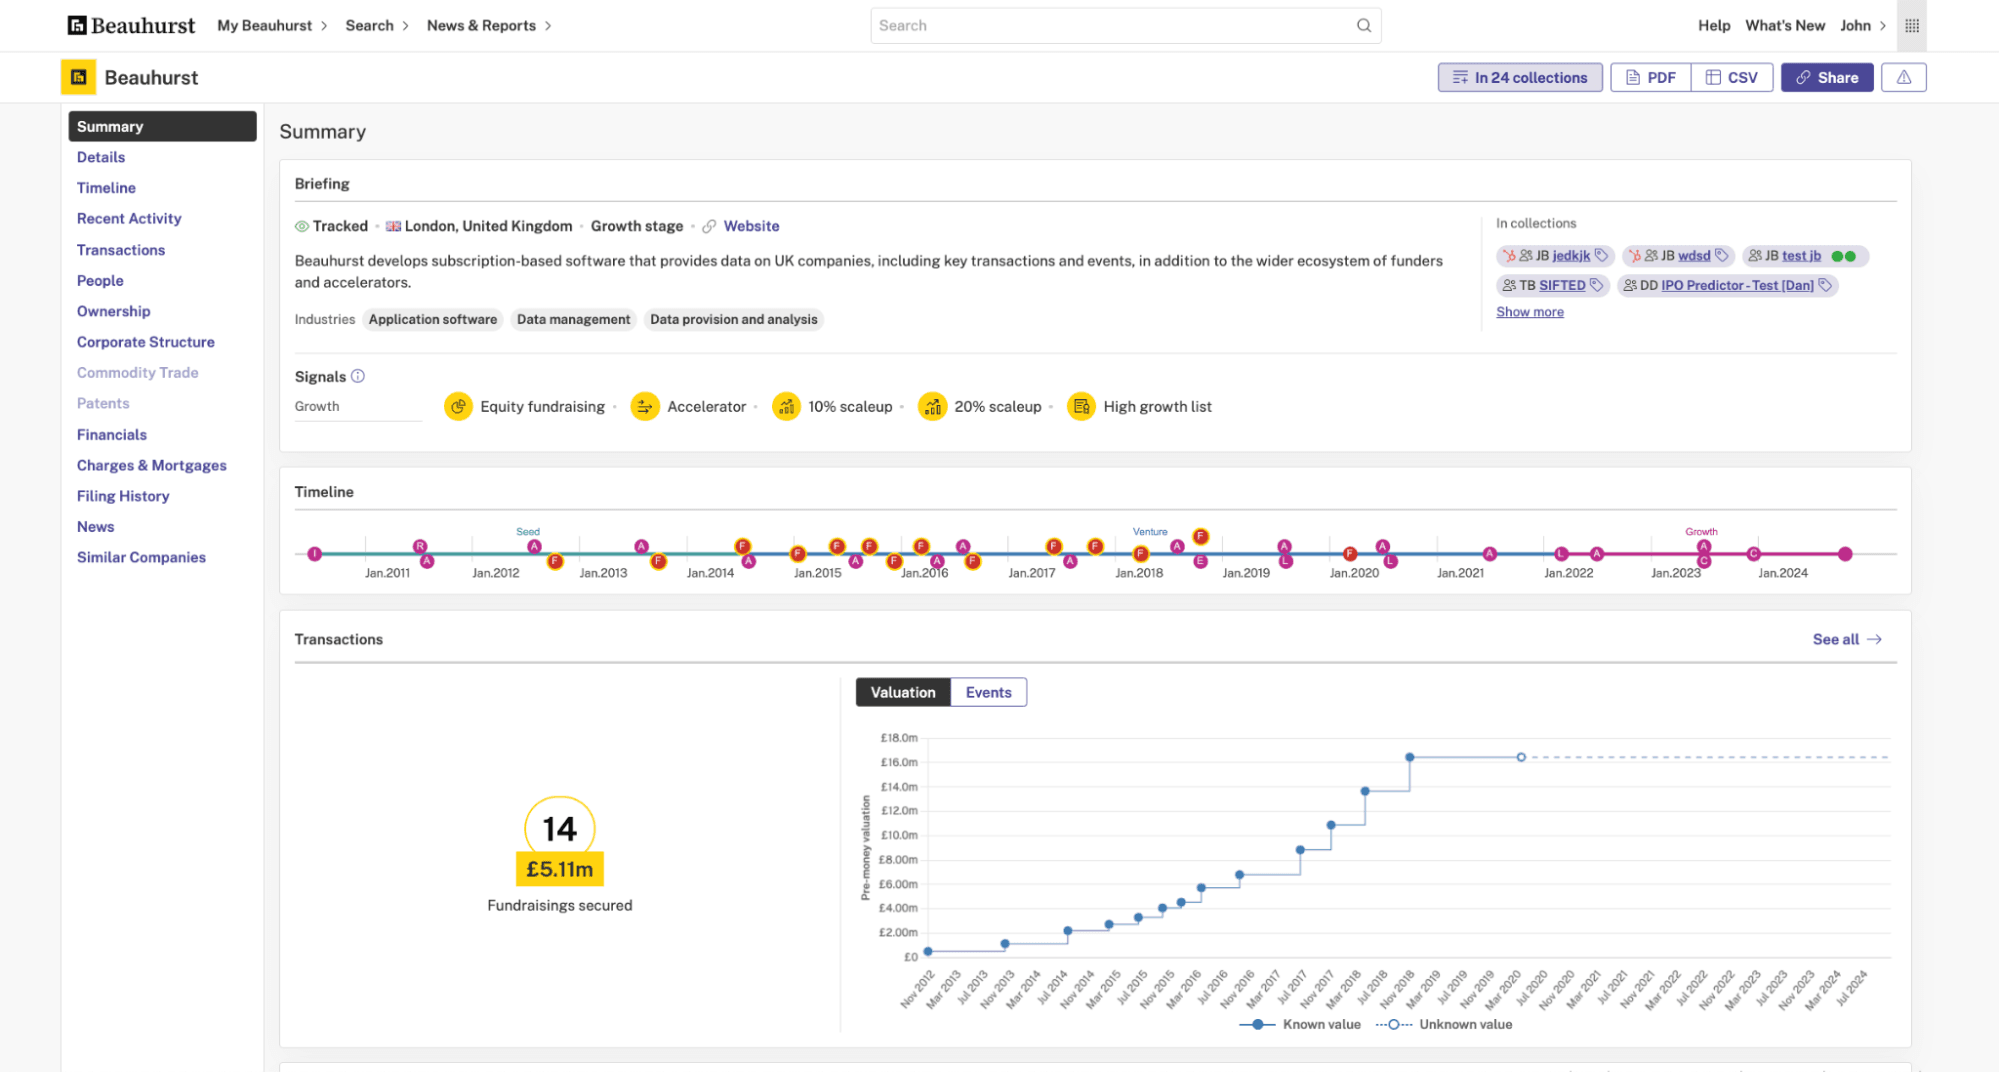
Task: Expand the News & Reports menu
Action: click(x=489, y=25)
